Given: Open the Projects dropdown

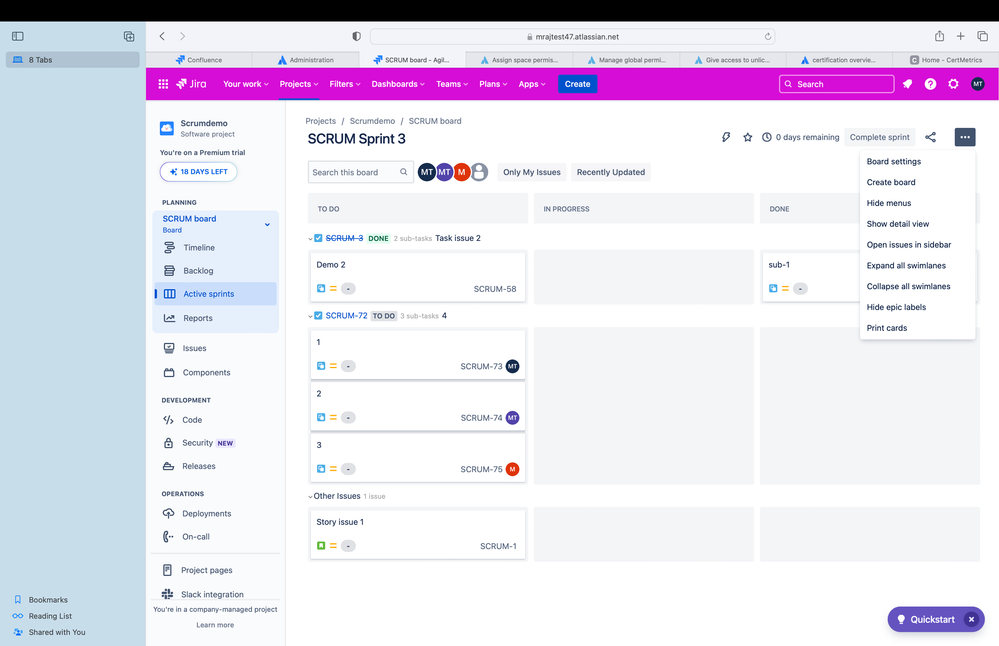Looking at the screenshot, I should [298, 84].
